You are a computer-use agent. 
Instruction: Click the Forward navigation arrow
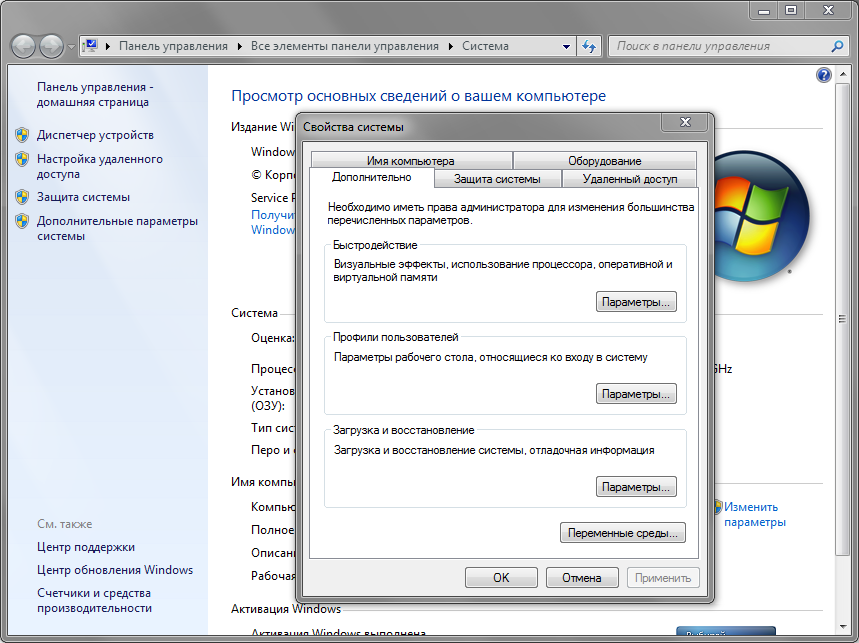click(50, 45)
